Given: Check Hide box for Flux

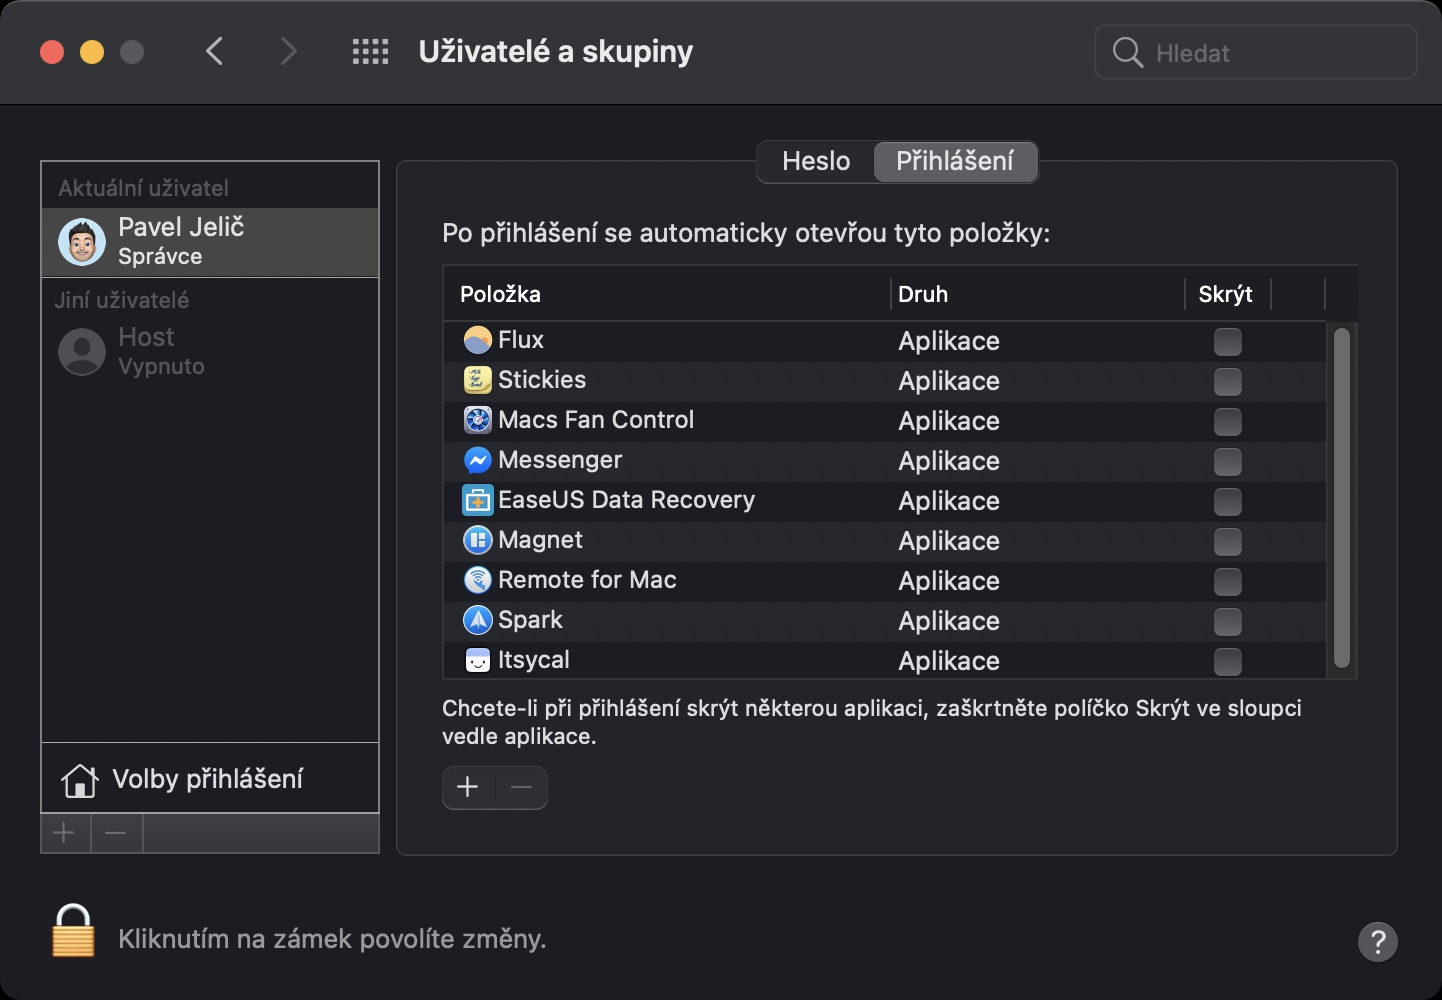Looking at the screenshot, I should [1227, 342].
